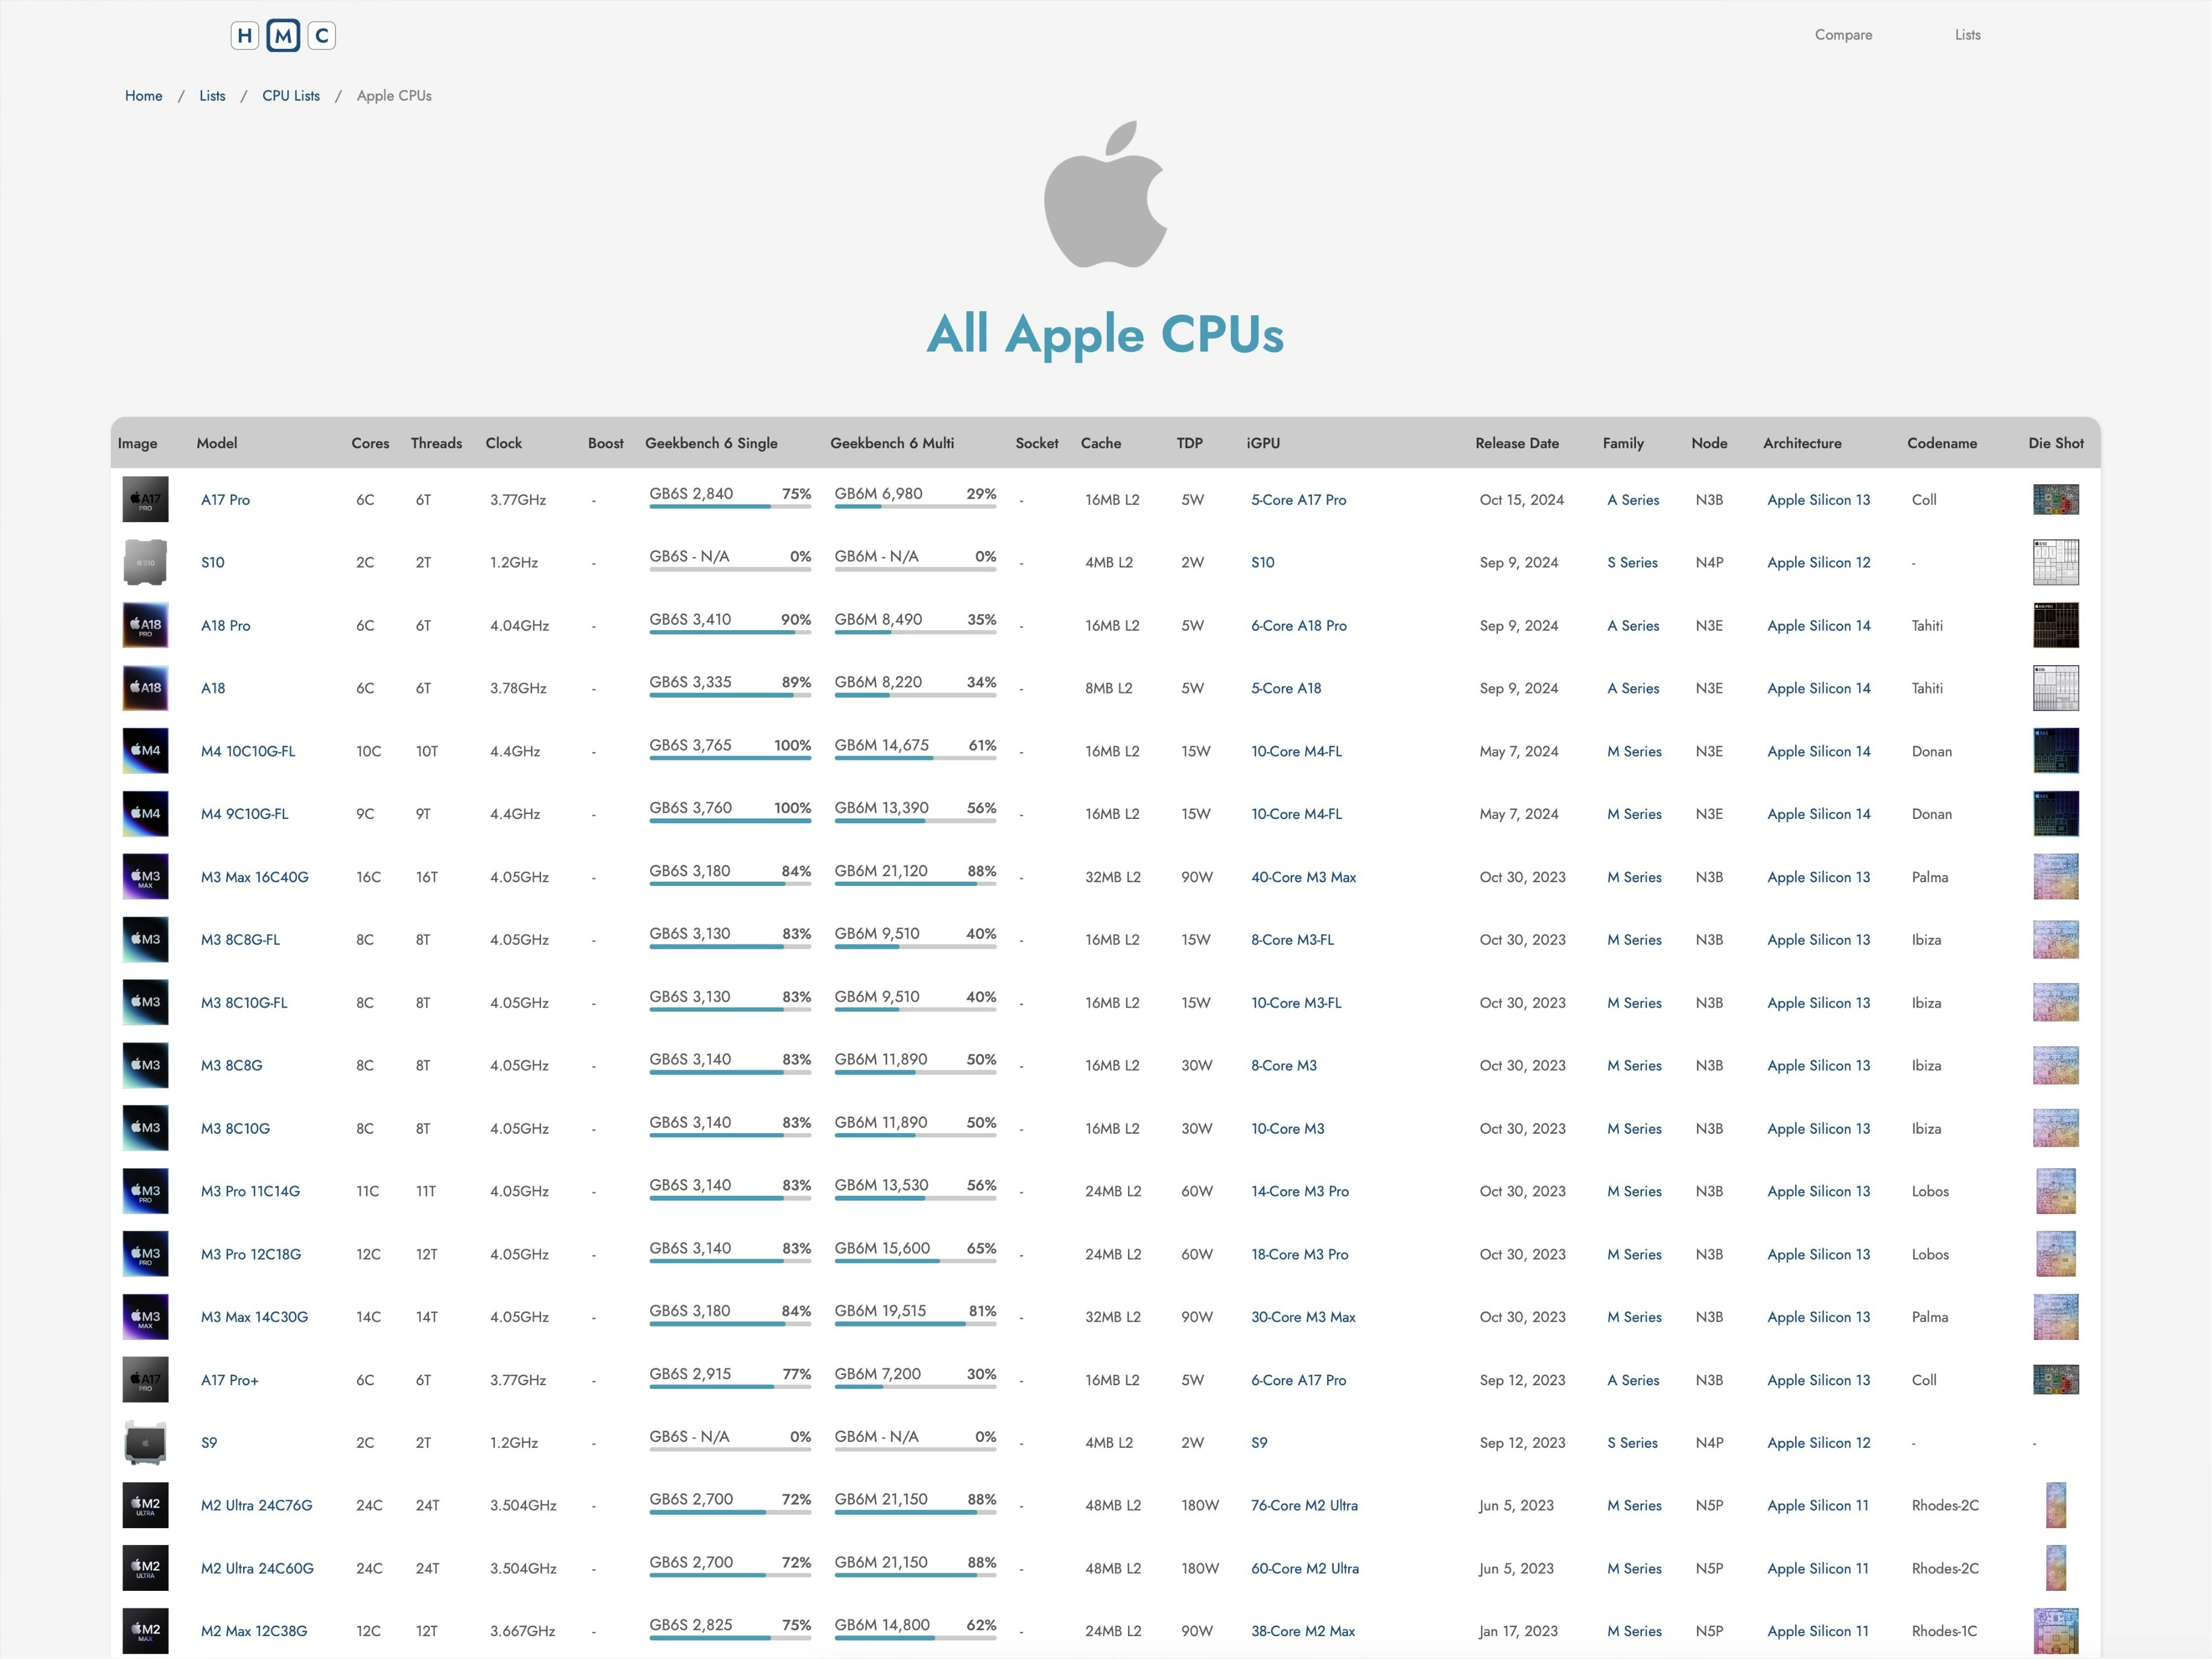View the M3 8C8G die shot
Screen dimensions: 2212x1659
2056,1066
